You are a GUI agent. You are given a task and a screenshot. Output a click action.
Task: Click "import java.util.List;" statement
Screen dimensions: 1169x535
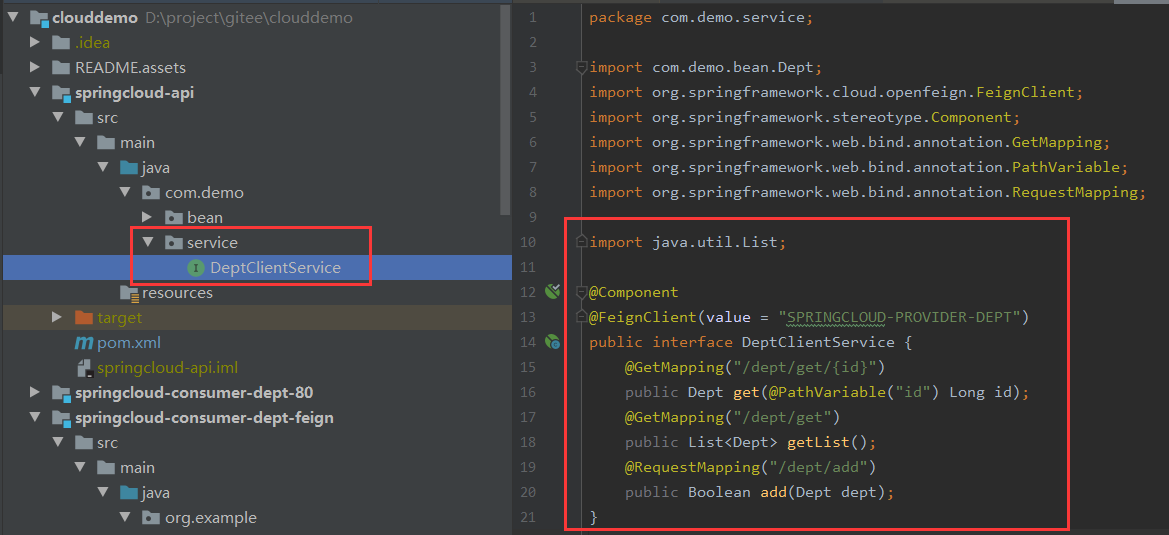[x=687, y=242]
